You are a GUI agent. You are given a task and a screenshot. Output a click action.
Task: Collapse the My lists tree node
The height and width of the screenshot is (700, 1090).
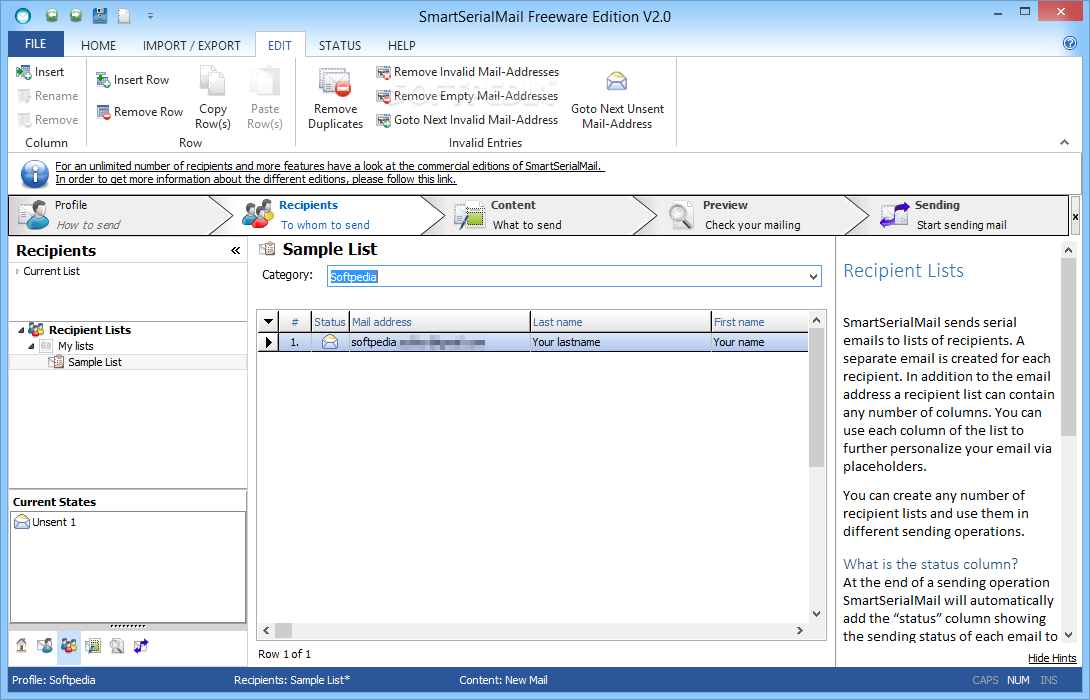click(x=31, y=346)
